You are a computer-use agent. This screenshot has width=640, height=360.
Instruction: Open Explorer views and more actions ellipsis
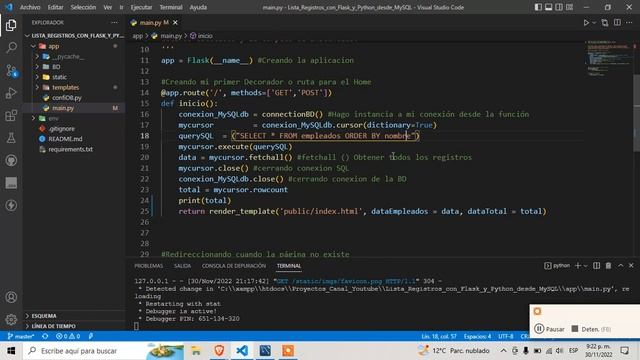[114, 22]
